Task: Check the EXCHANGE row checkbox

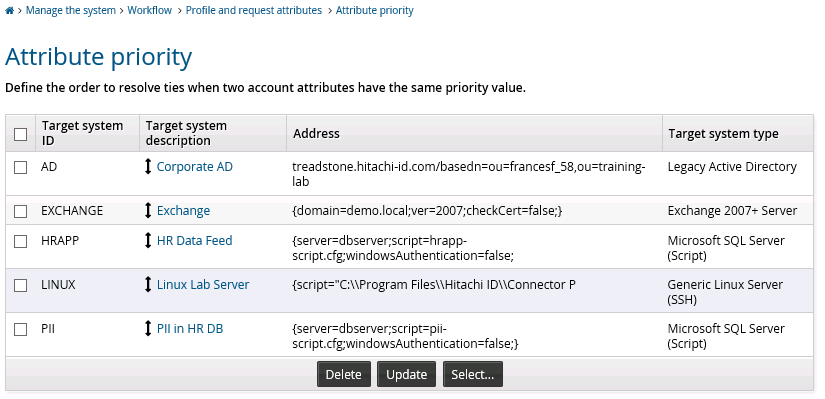Action: [x=21, y=211]
